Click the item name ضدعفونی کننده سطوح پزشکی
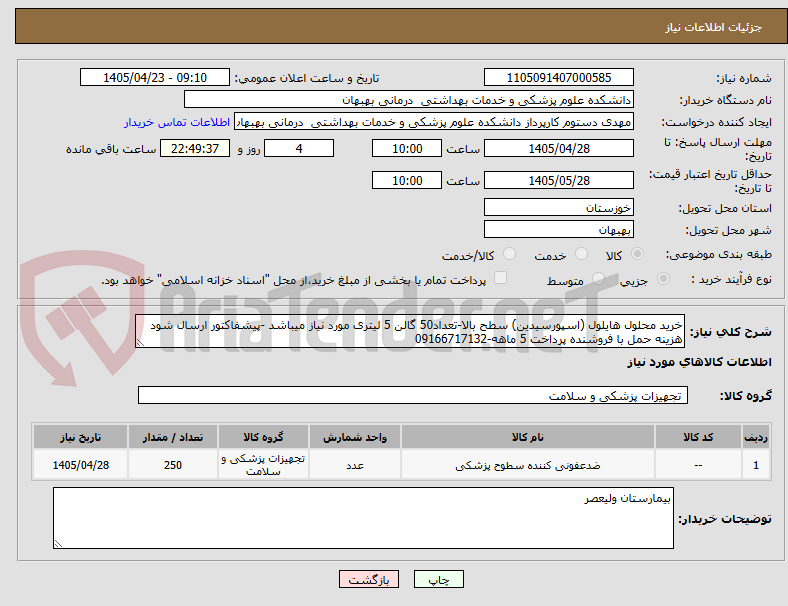788x606 pixels. (x=528, y=465)
